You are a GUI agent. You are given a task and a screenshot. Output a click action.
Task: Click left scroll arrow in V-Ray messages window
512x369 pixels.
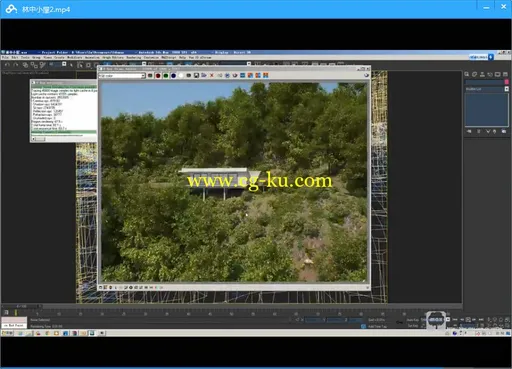point(34,139)
